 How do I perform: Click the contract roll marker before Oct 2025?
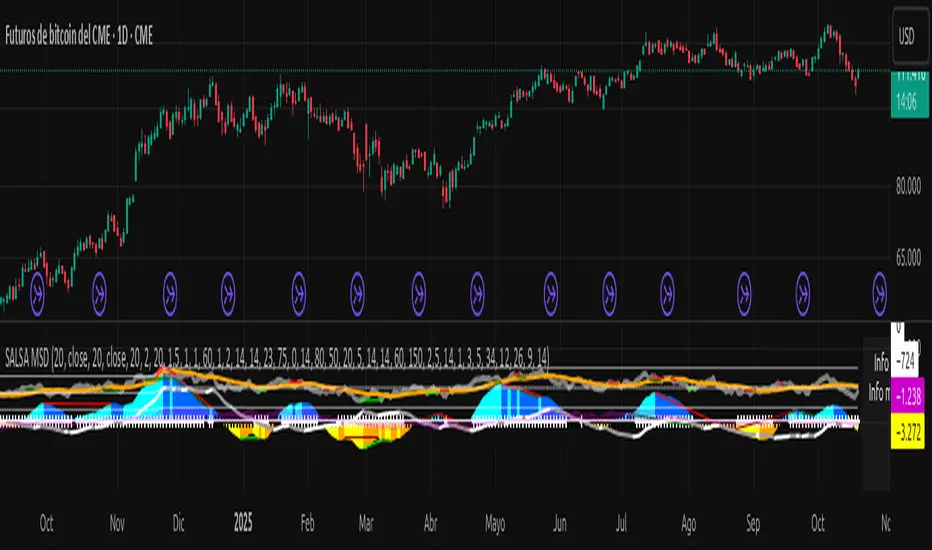(x=803, y=293)
